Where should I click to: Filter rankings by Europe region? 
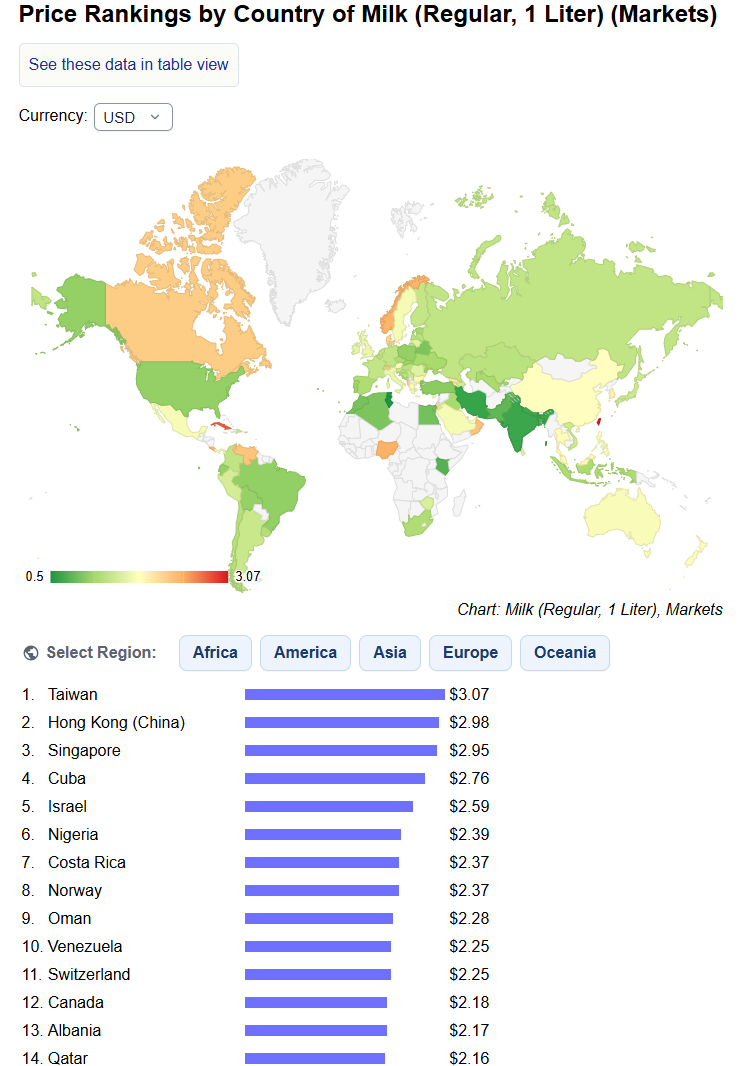pos(470,653)
